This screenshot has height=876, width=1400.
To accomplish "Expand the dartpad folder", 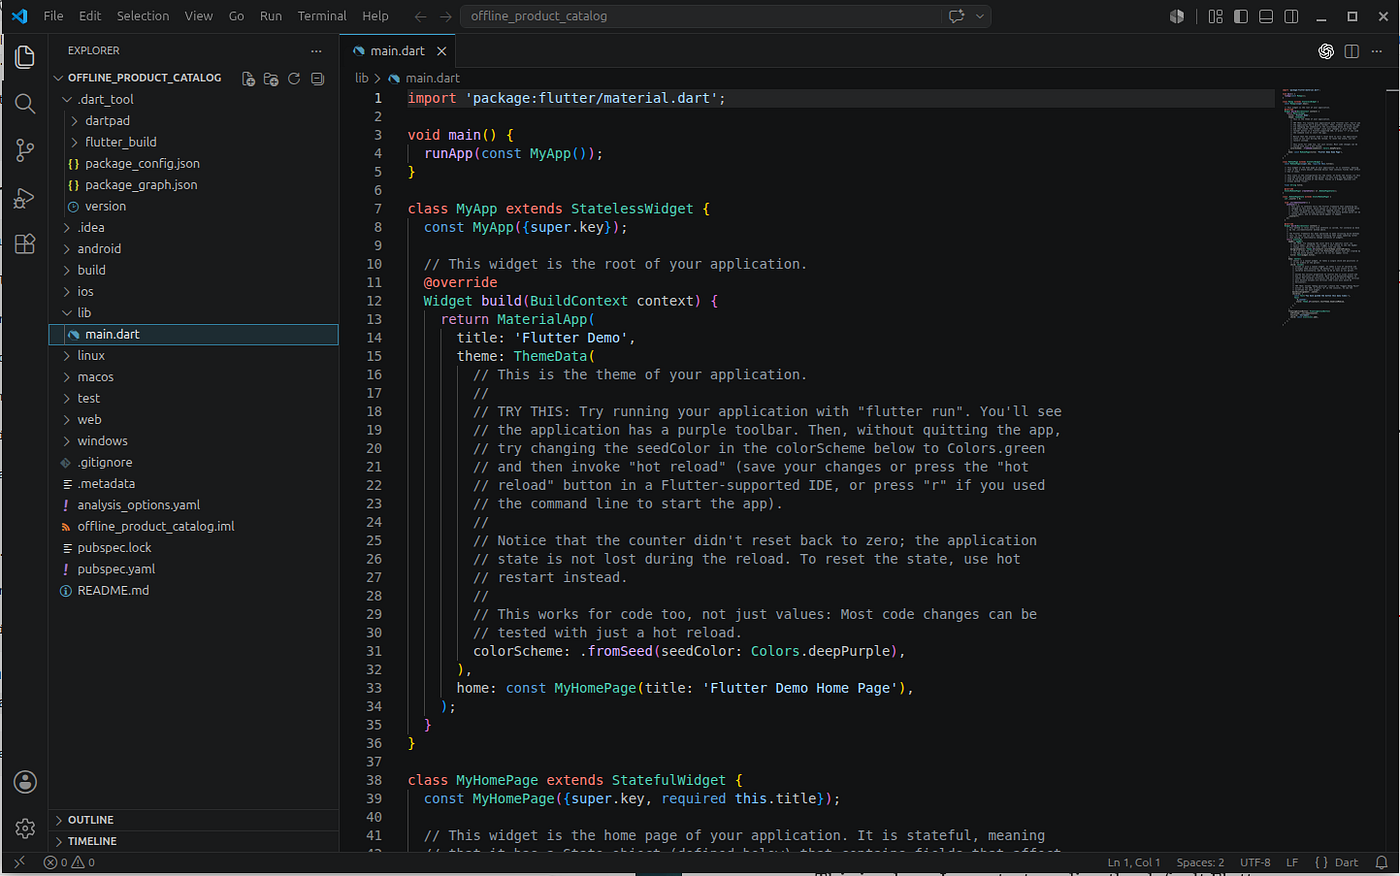I will point(75,121).
